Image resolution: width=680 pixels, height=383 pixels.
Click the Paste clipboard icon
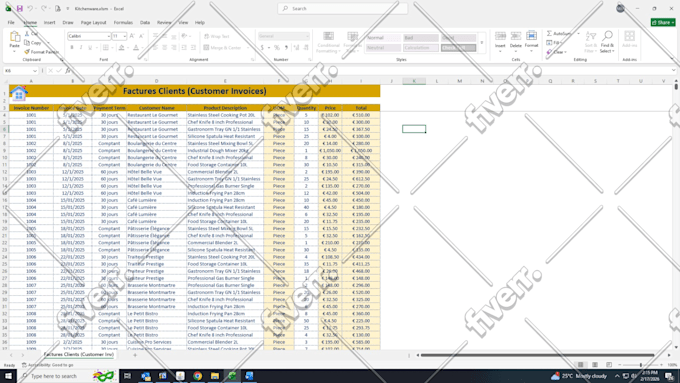15,37
